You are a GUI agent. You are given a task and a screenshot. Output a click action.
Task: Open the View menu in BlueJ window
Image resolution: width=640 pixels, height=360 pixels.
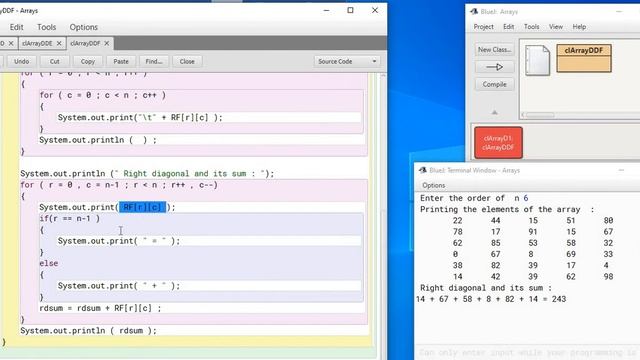coord(556,27)
